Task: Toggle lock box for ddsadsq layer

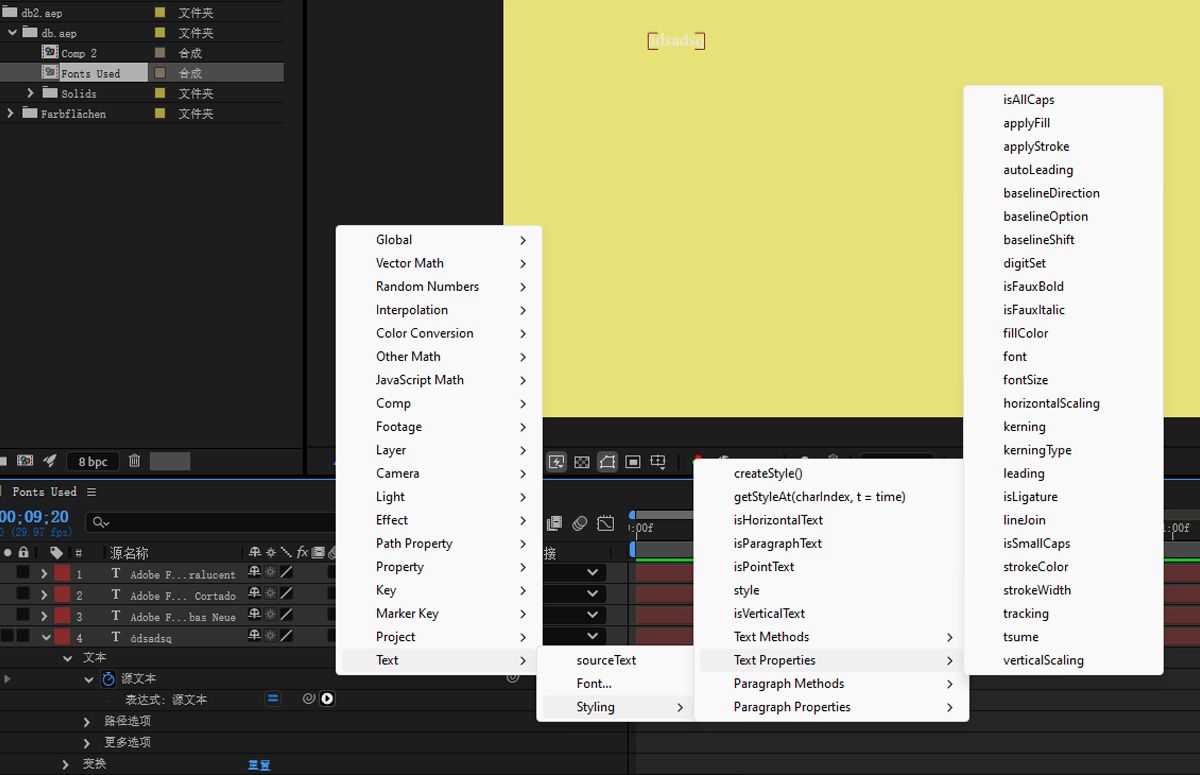Action: pyautogui.click(x=23, y=636)
